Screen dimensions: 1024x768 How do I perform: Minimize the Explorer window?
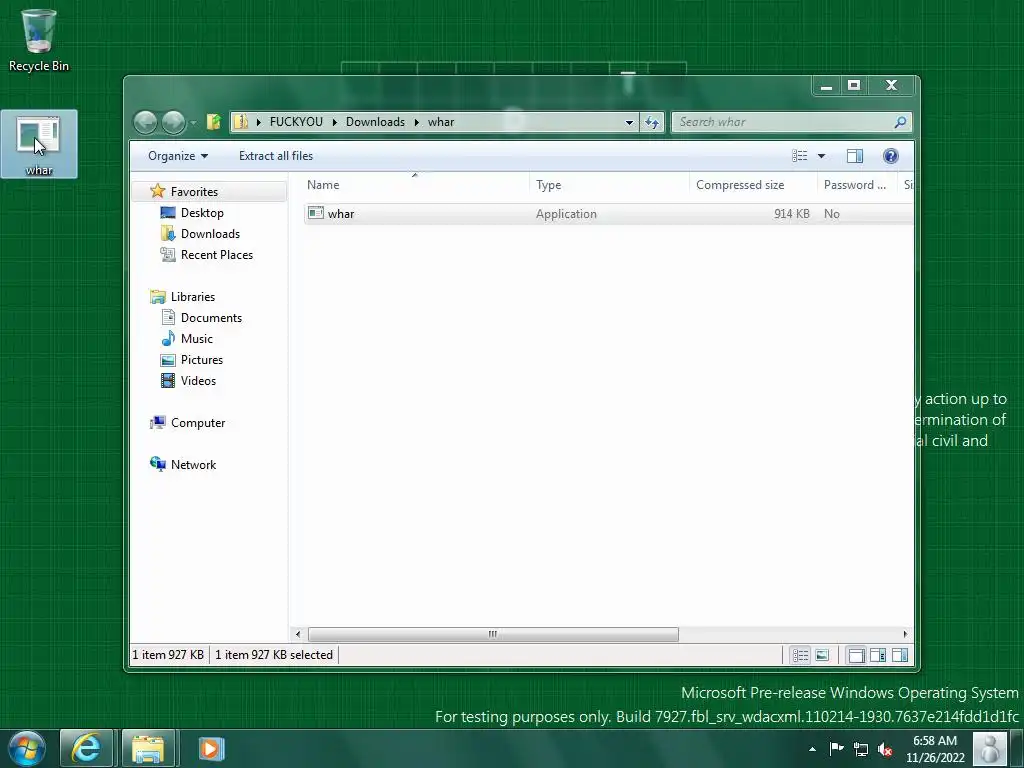tap(826, 86)
